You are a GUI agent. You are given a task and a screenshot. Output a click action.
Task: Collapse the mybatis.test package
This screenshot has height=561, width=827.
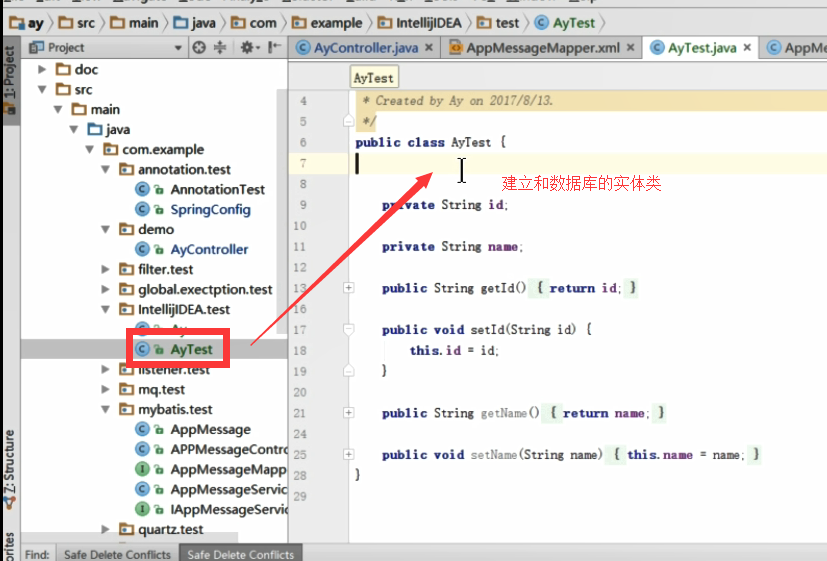click(105, 410)
